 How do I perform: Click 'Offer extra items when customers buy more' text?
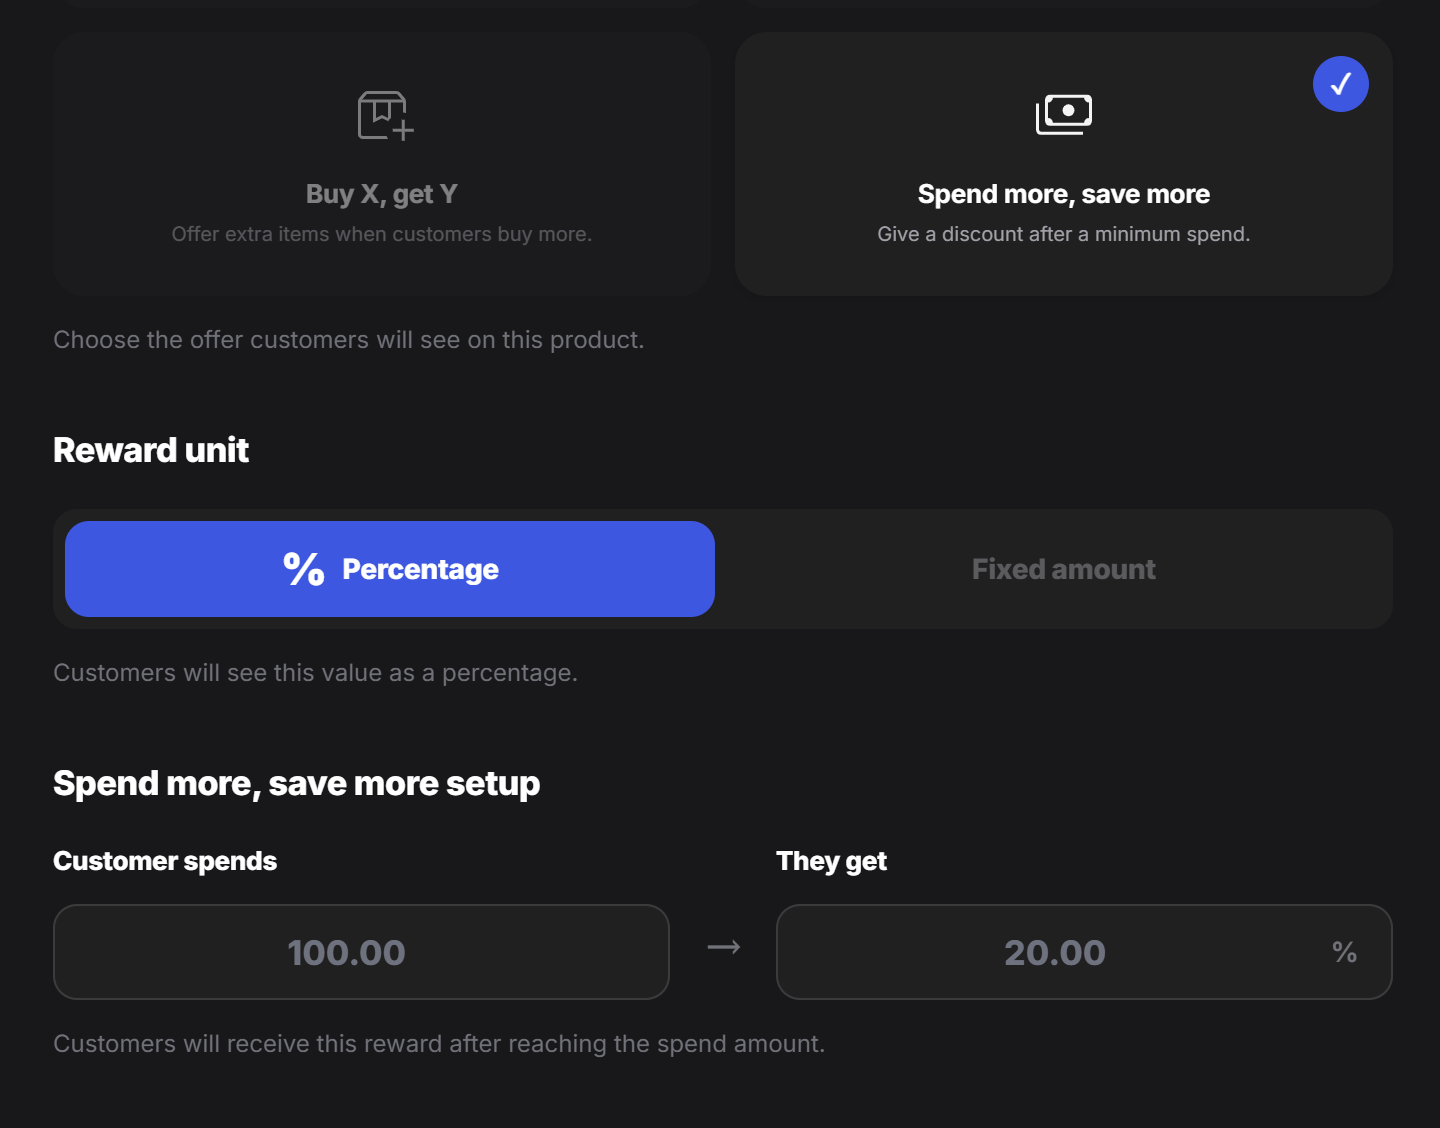[x=382, y=234]
